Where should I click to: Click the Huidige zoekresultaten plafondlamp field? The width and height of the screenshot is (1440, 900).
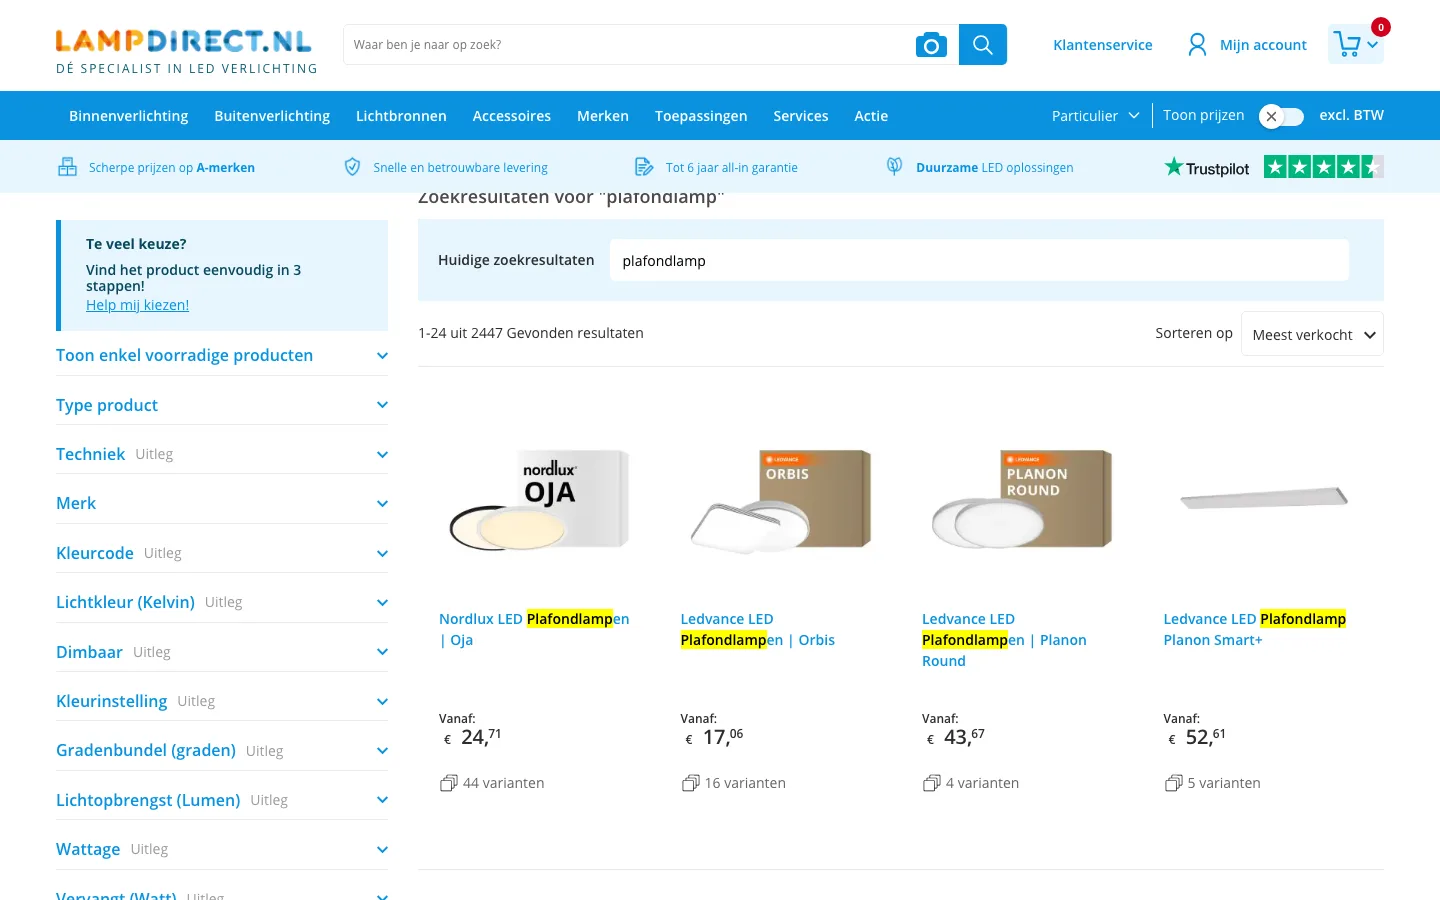979,260
